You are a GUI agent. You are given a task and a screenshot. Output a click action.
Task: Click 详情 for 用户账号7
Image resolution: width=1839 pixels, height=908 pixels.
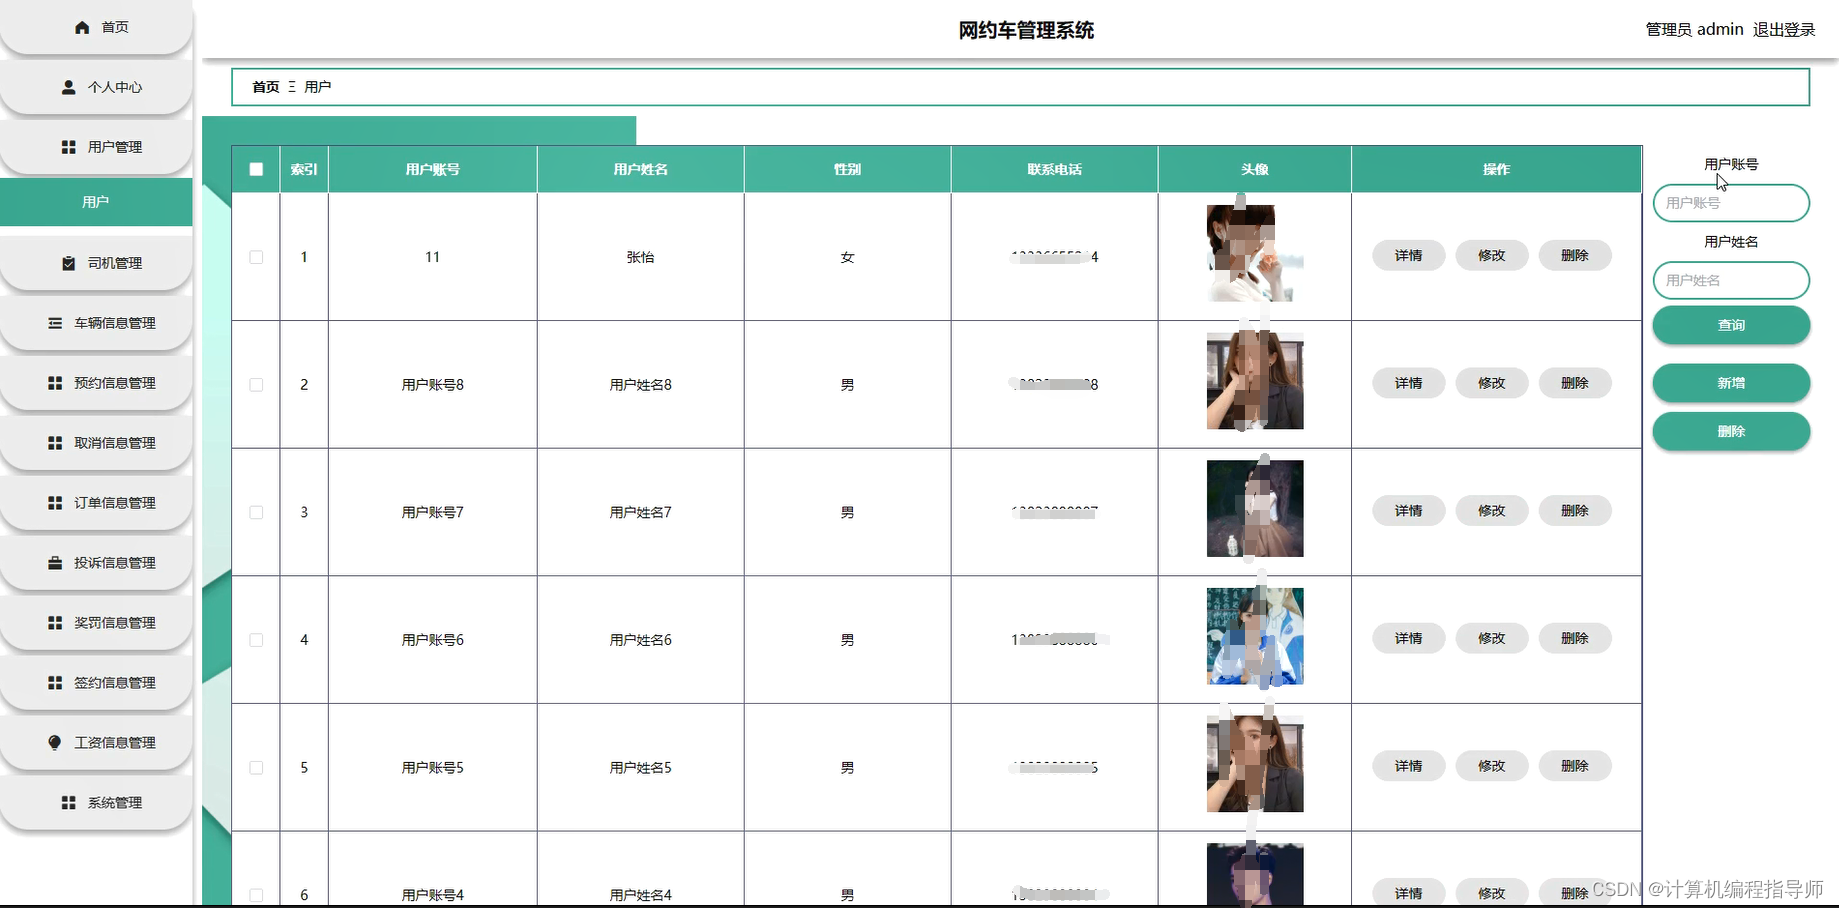coord(1408,511)
